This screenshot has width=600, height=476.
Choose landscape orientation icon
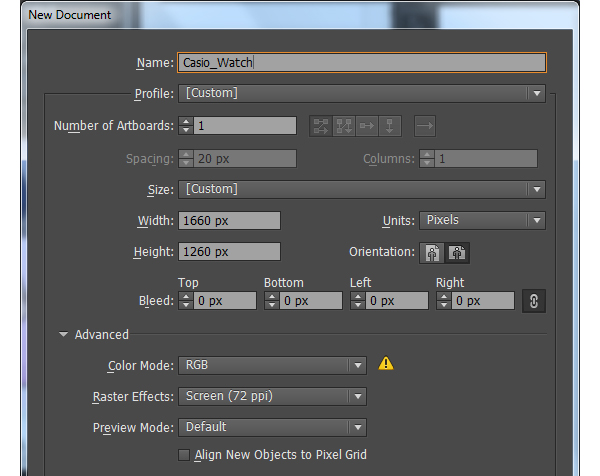457,253
